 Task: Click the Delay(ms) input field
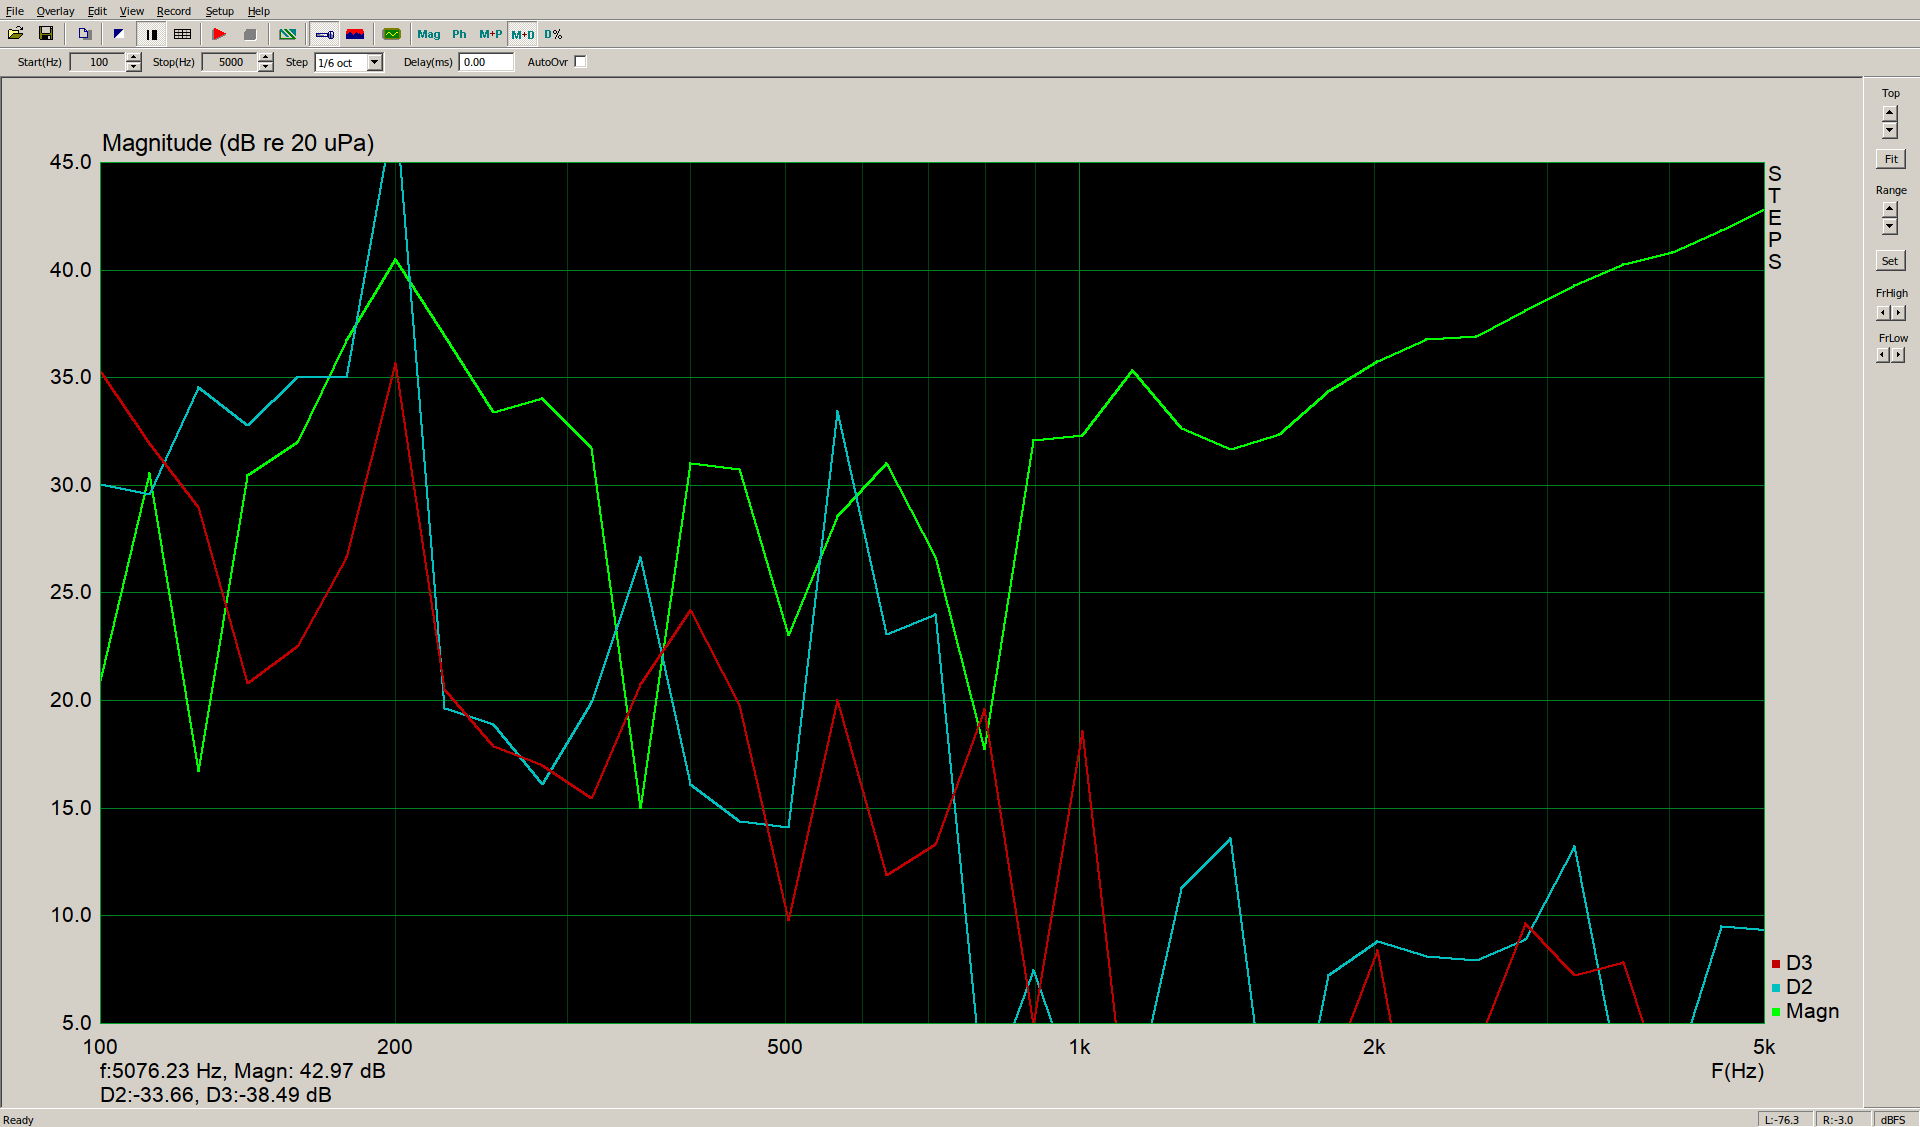pyautogui.click(x=486, y=62)
